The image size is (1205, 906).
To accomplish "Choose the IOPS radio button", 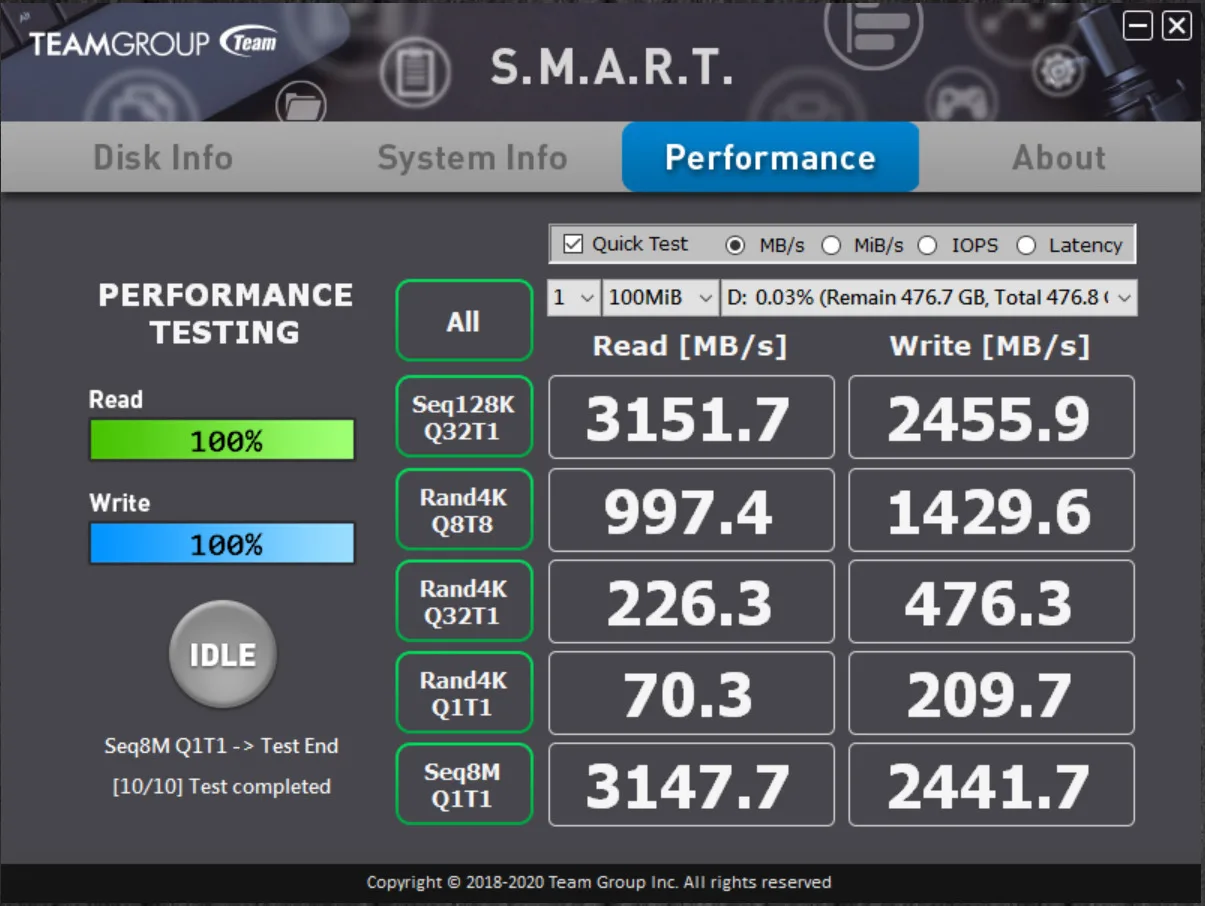I will tap(927, 245).
